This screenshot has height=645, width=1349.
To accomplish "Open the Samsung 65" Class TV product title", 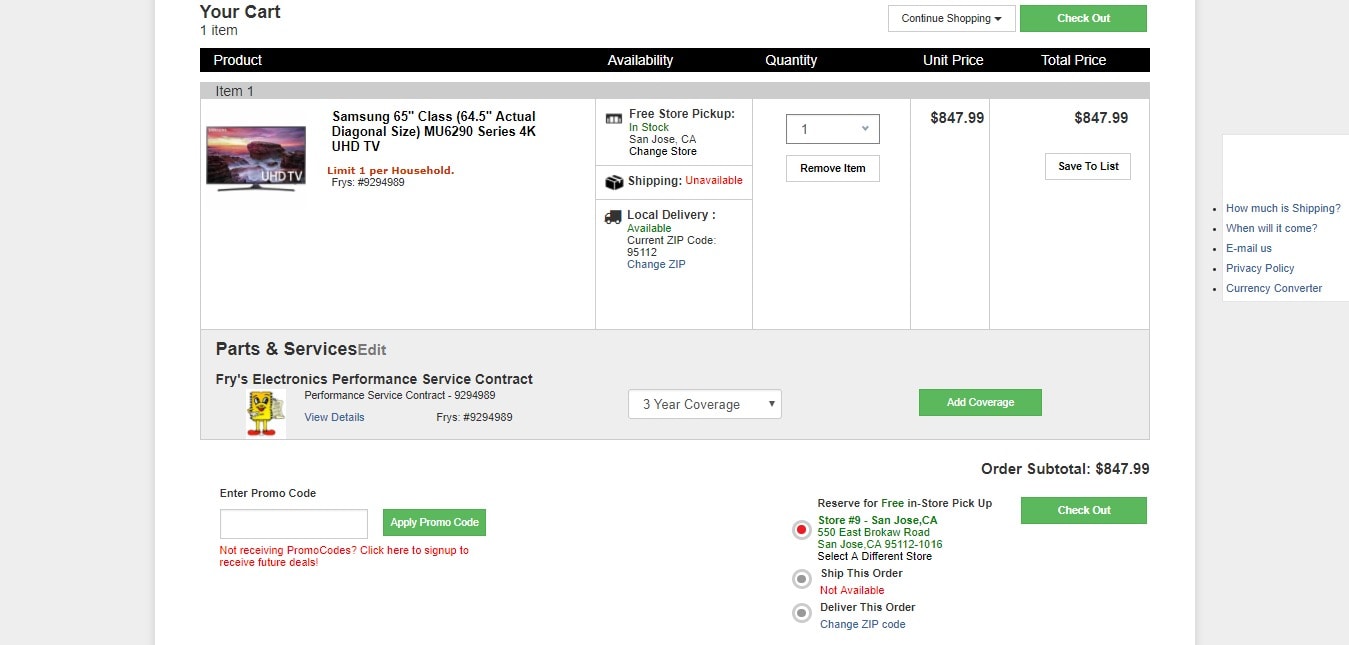I will (x=434, y=131).
